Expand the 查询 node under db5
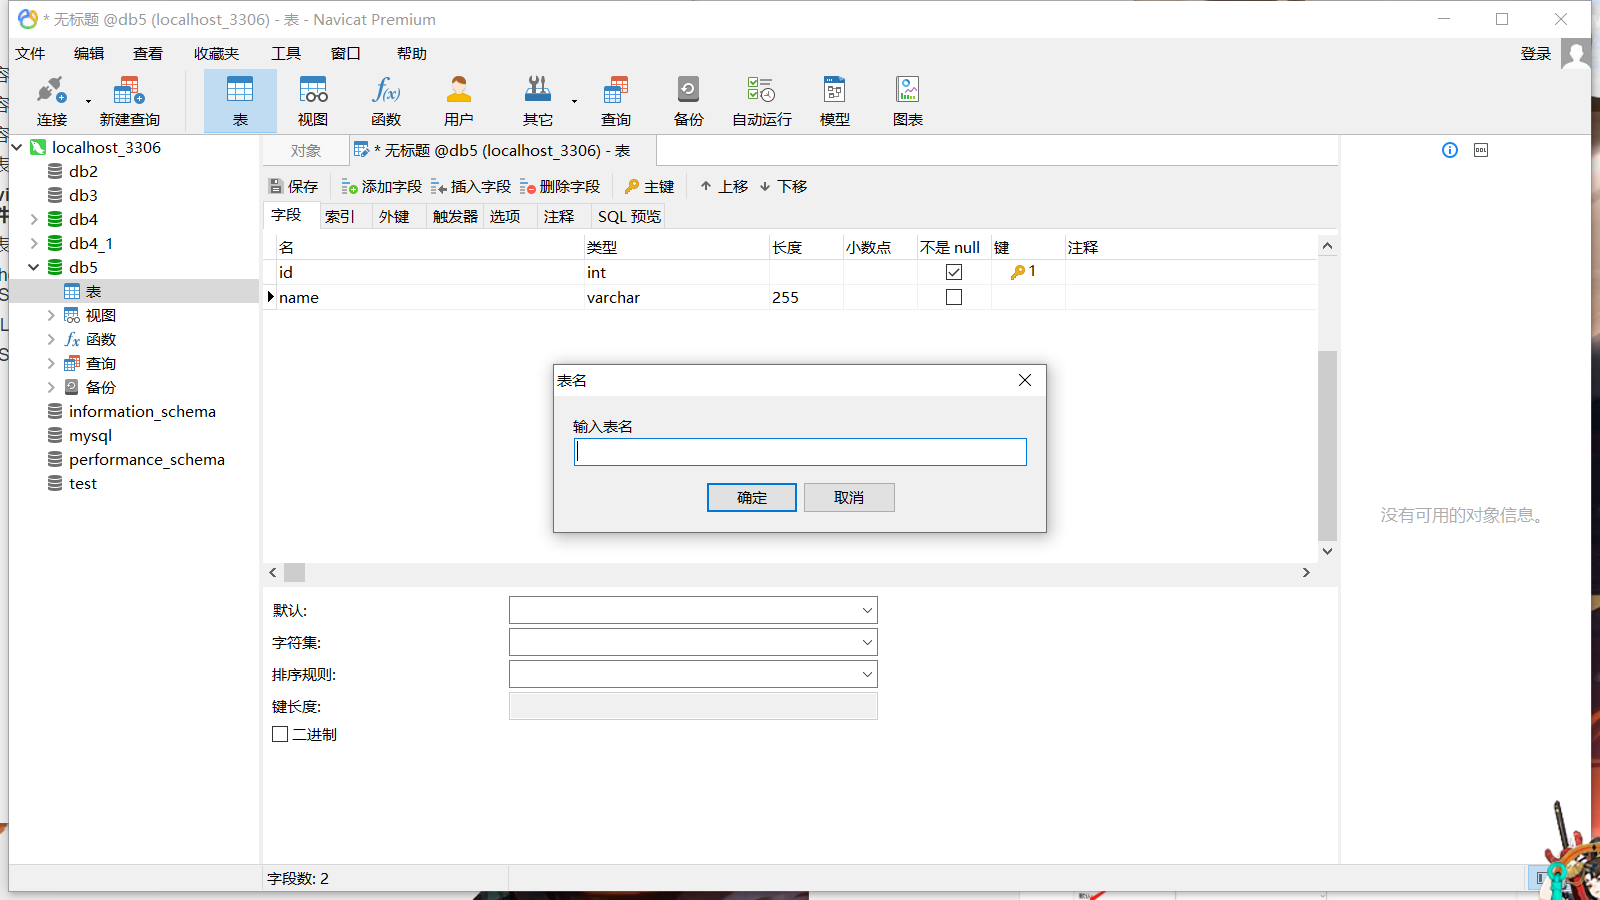This screenshot has height=900, width=1600. [51, 363]
